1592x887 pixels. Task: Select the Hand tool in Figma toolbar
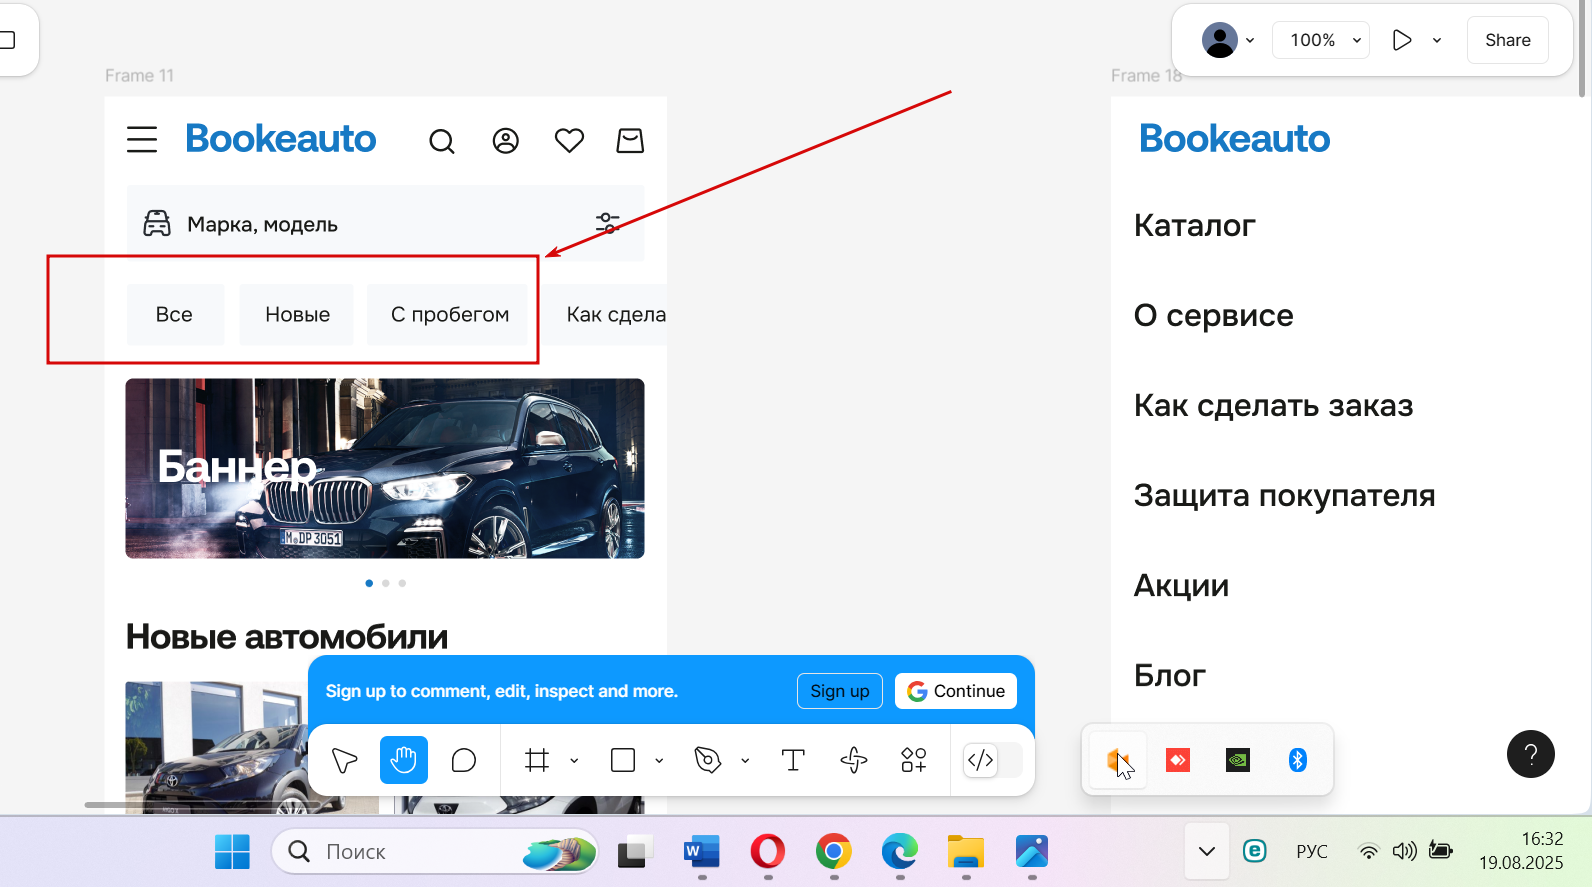point(404,760)
